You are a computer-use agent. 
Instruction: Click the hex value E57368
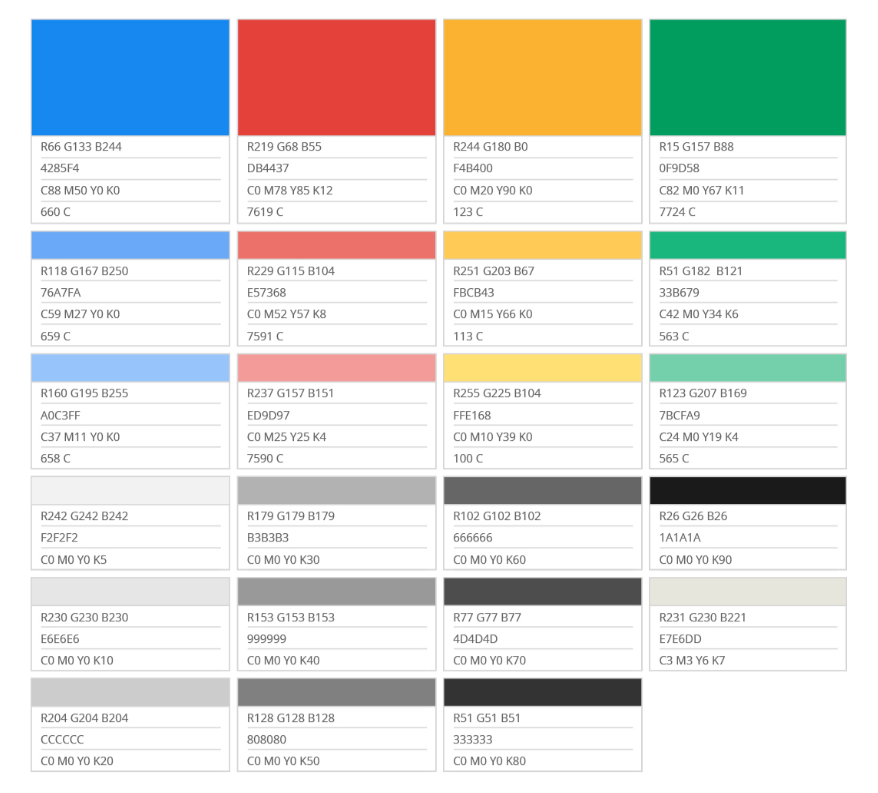pos(267,292)
